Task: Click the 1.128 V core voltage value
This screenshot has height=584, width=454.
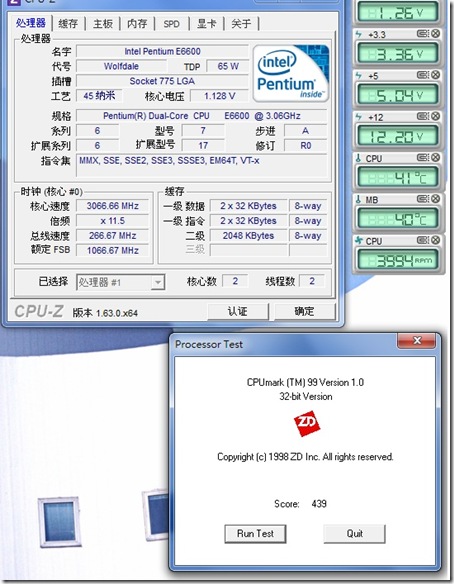Action: (219, 96)
